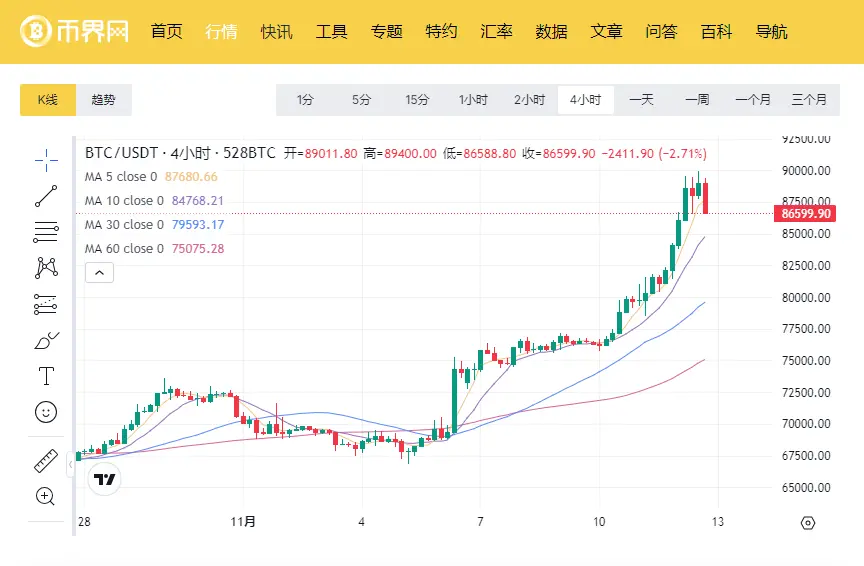Select the trend line drawing tool
This screenshot has width=864, height=566.
[x=46, y=197]
